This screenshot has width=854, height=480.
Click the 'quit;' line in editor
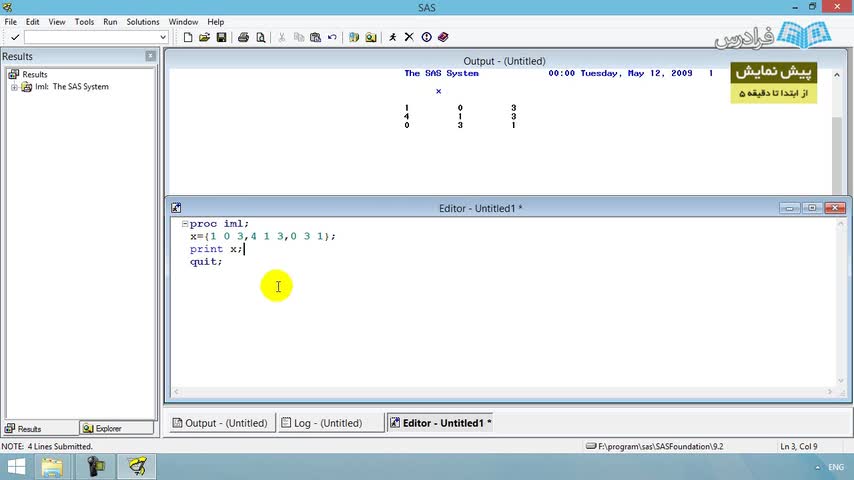pyautogui.click(x=206, y=262)
